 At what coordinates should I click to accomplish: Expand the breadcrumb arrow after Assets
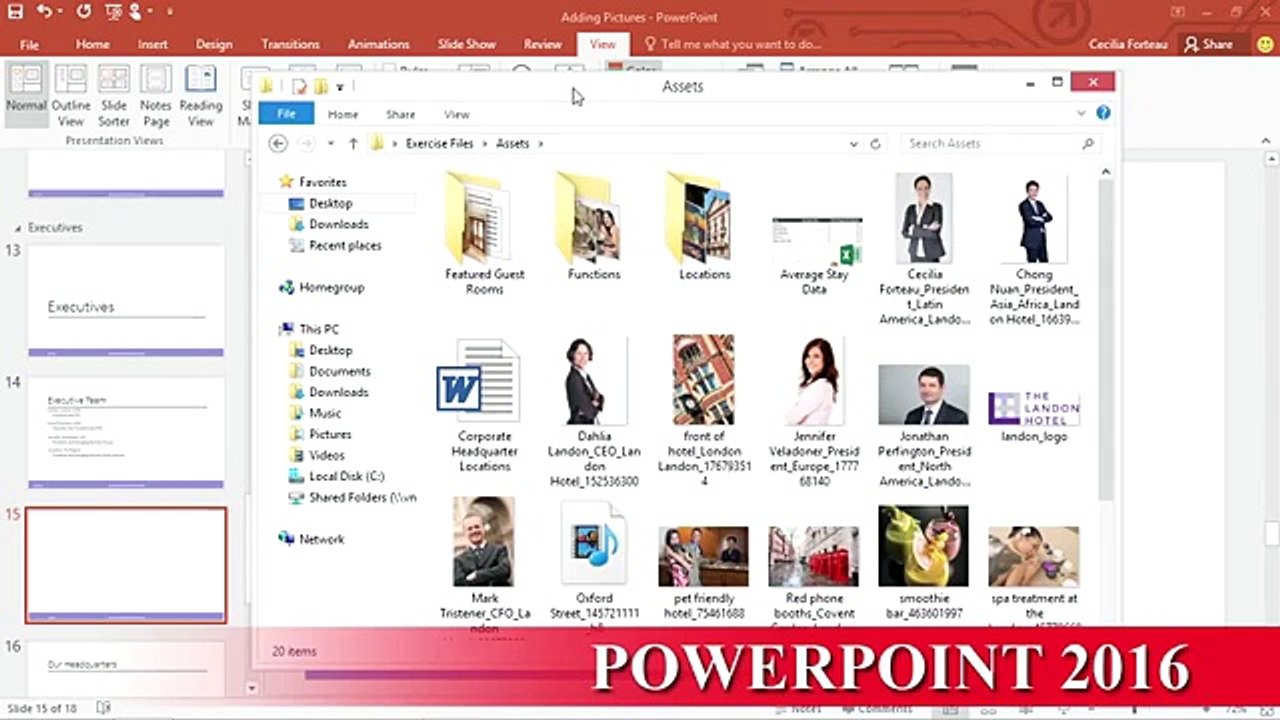click(541, 144)
